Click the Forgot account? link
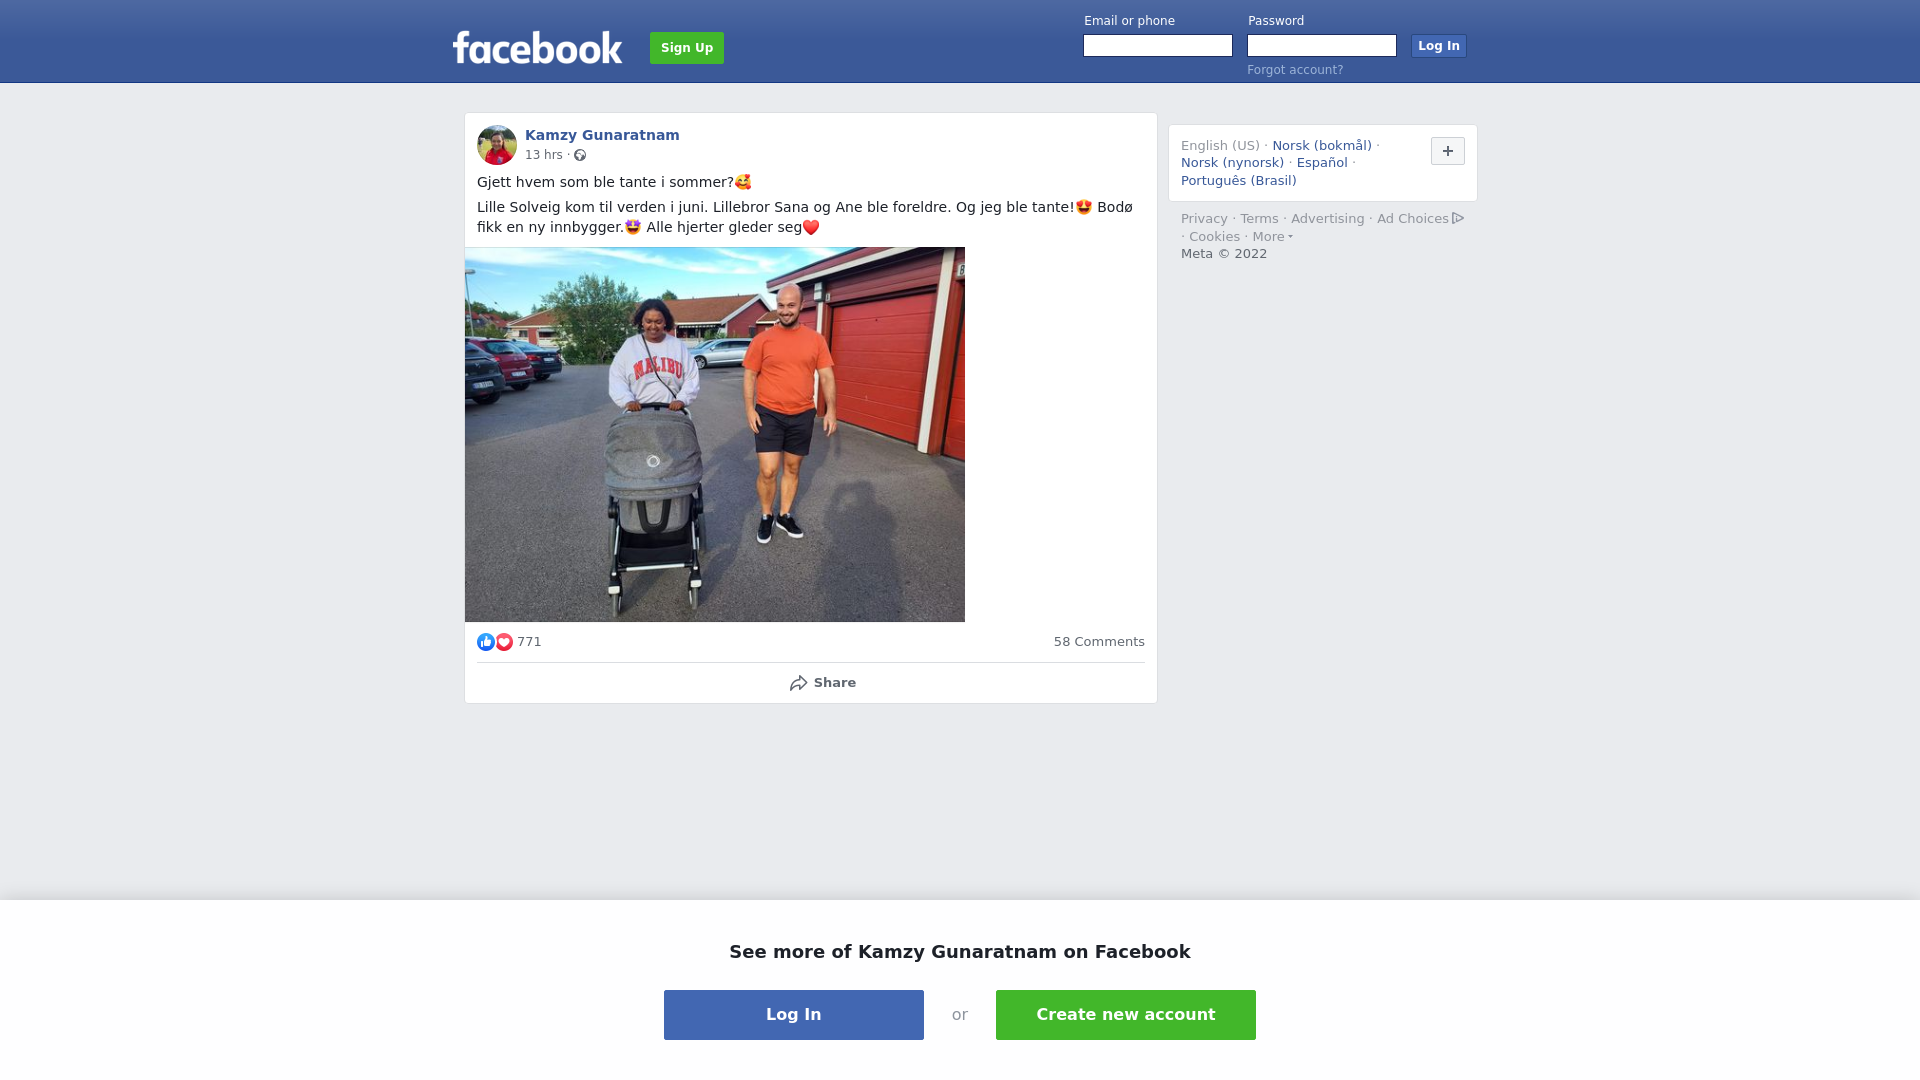Viewport: 1920px width, 1080px height. pos(1295,70)
